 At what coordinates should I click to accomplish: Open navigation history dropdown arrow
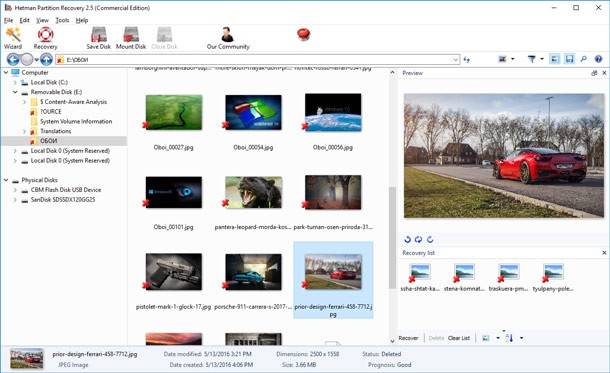[36, 60]
